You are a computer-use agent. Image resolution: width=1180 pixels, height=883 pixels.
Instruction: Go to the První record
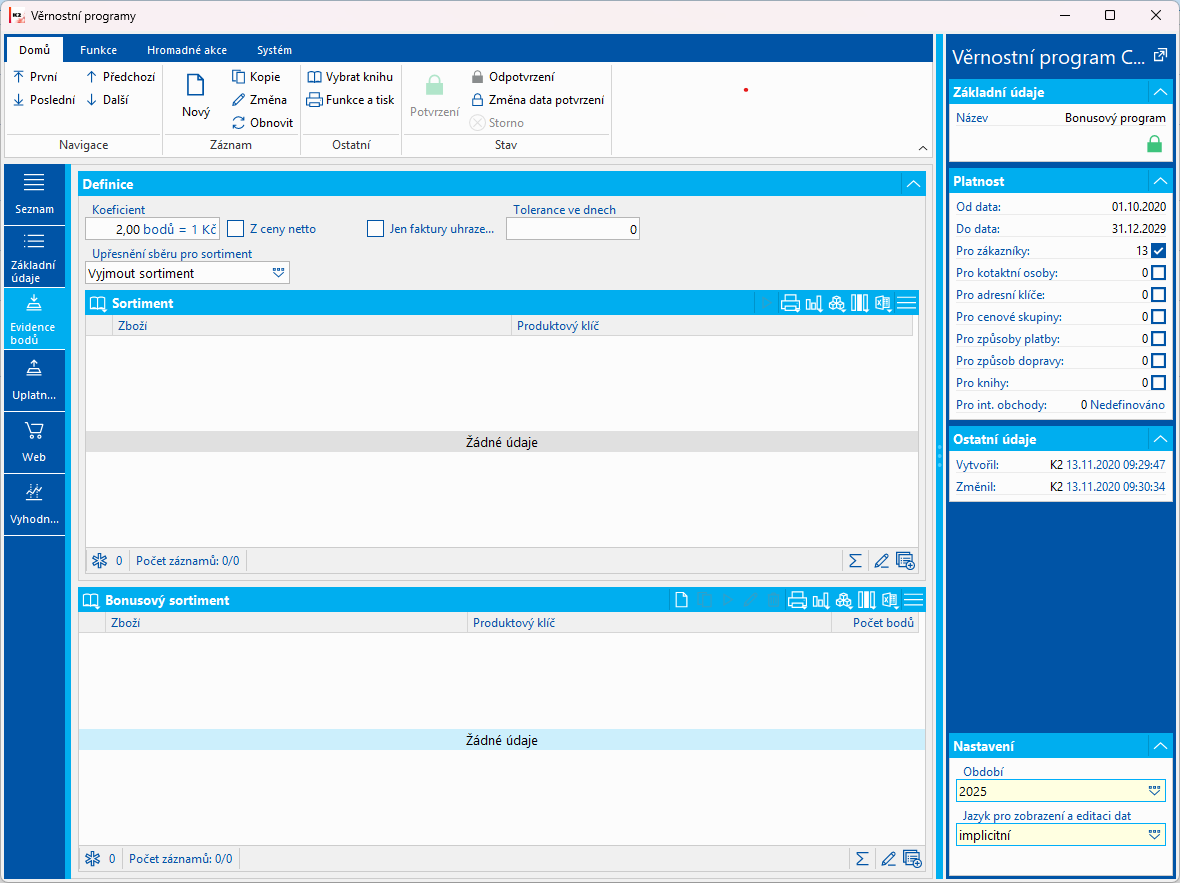(x=35, y=77)
